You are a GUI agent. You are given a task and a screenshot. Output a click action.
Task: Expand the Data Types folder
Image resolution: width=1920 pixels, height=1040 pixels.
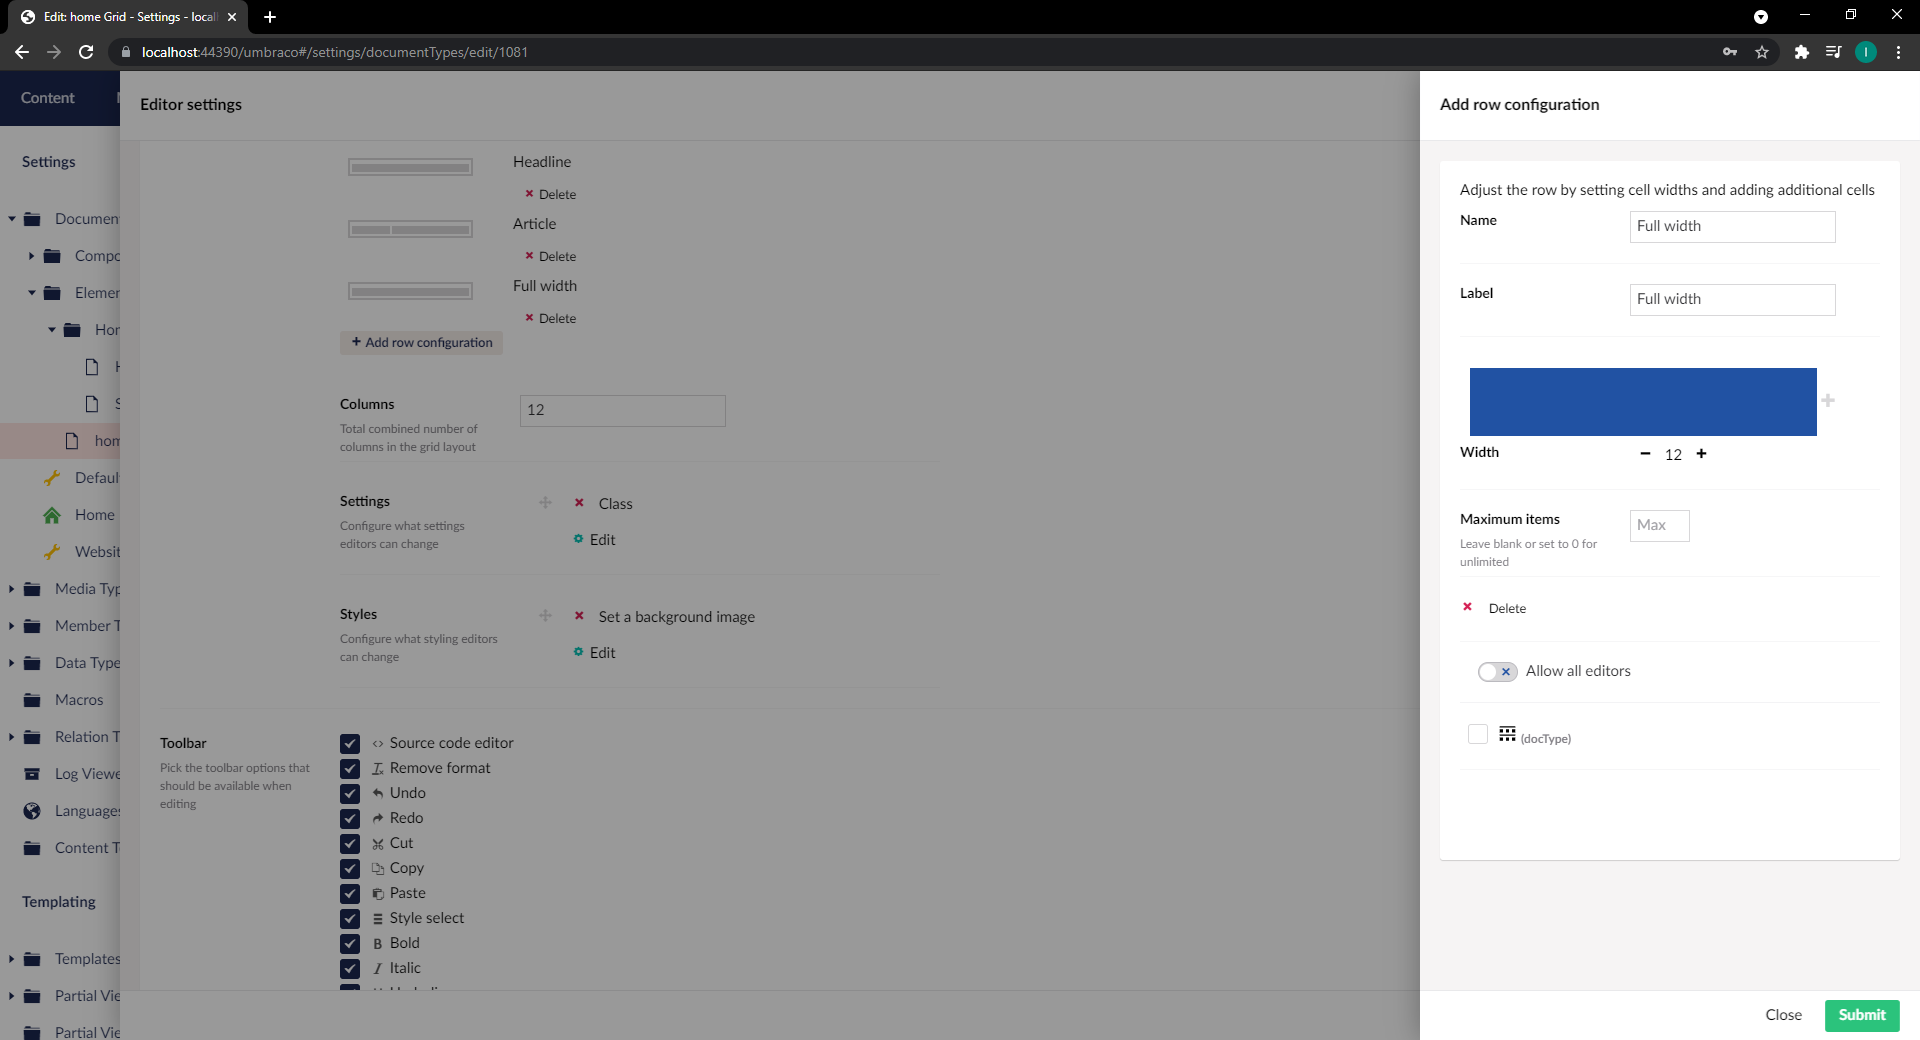tap(12, 663)
